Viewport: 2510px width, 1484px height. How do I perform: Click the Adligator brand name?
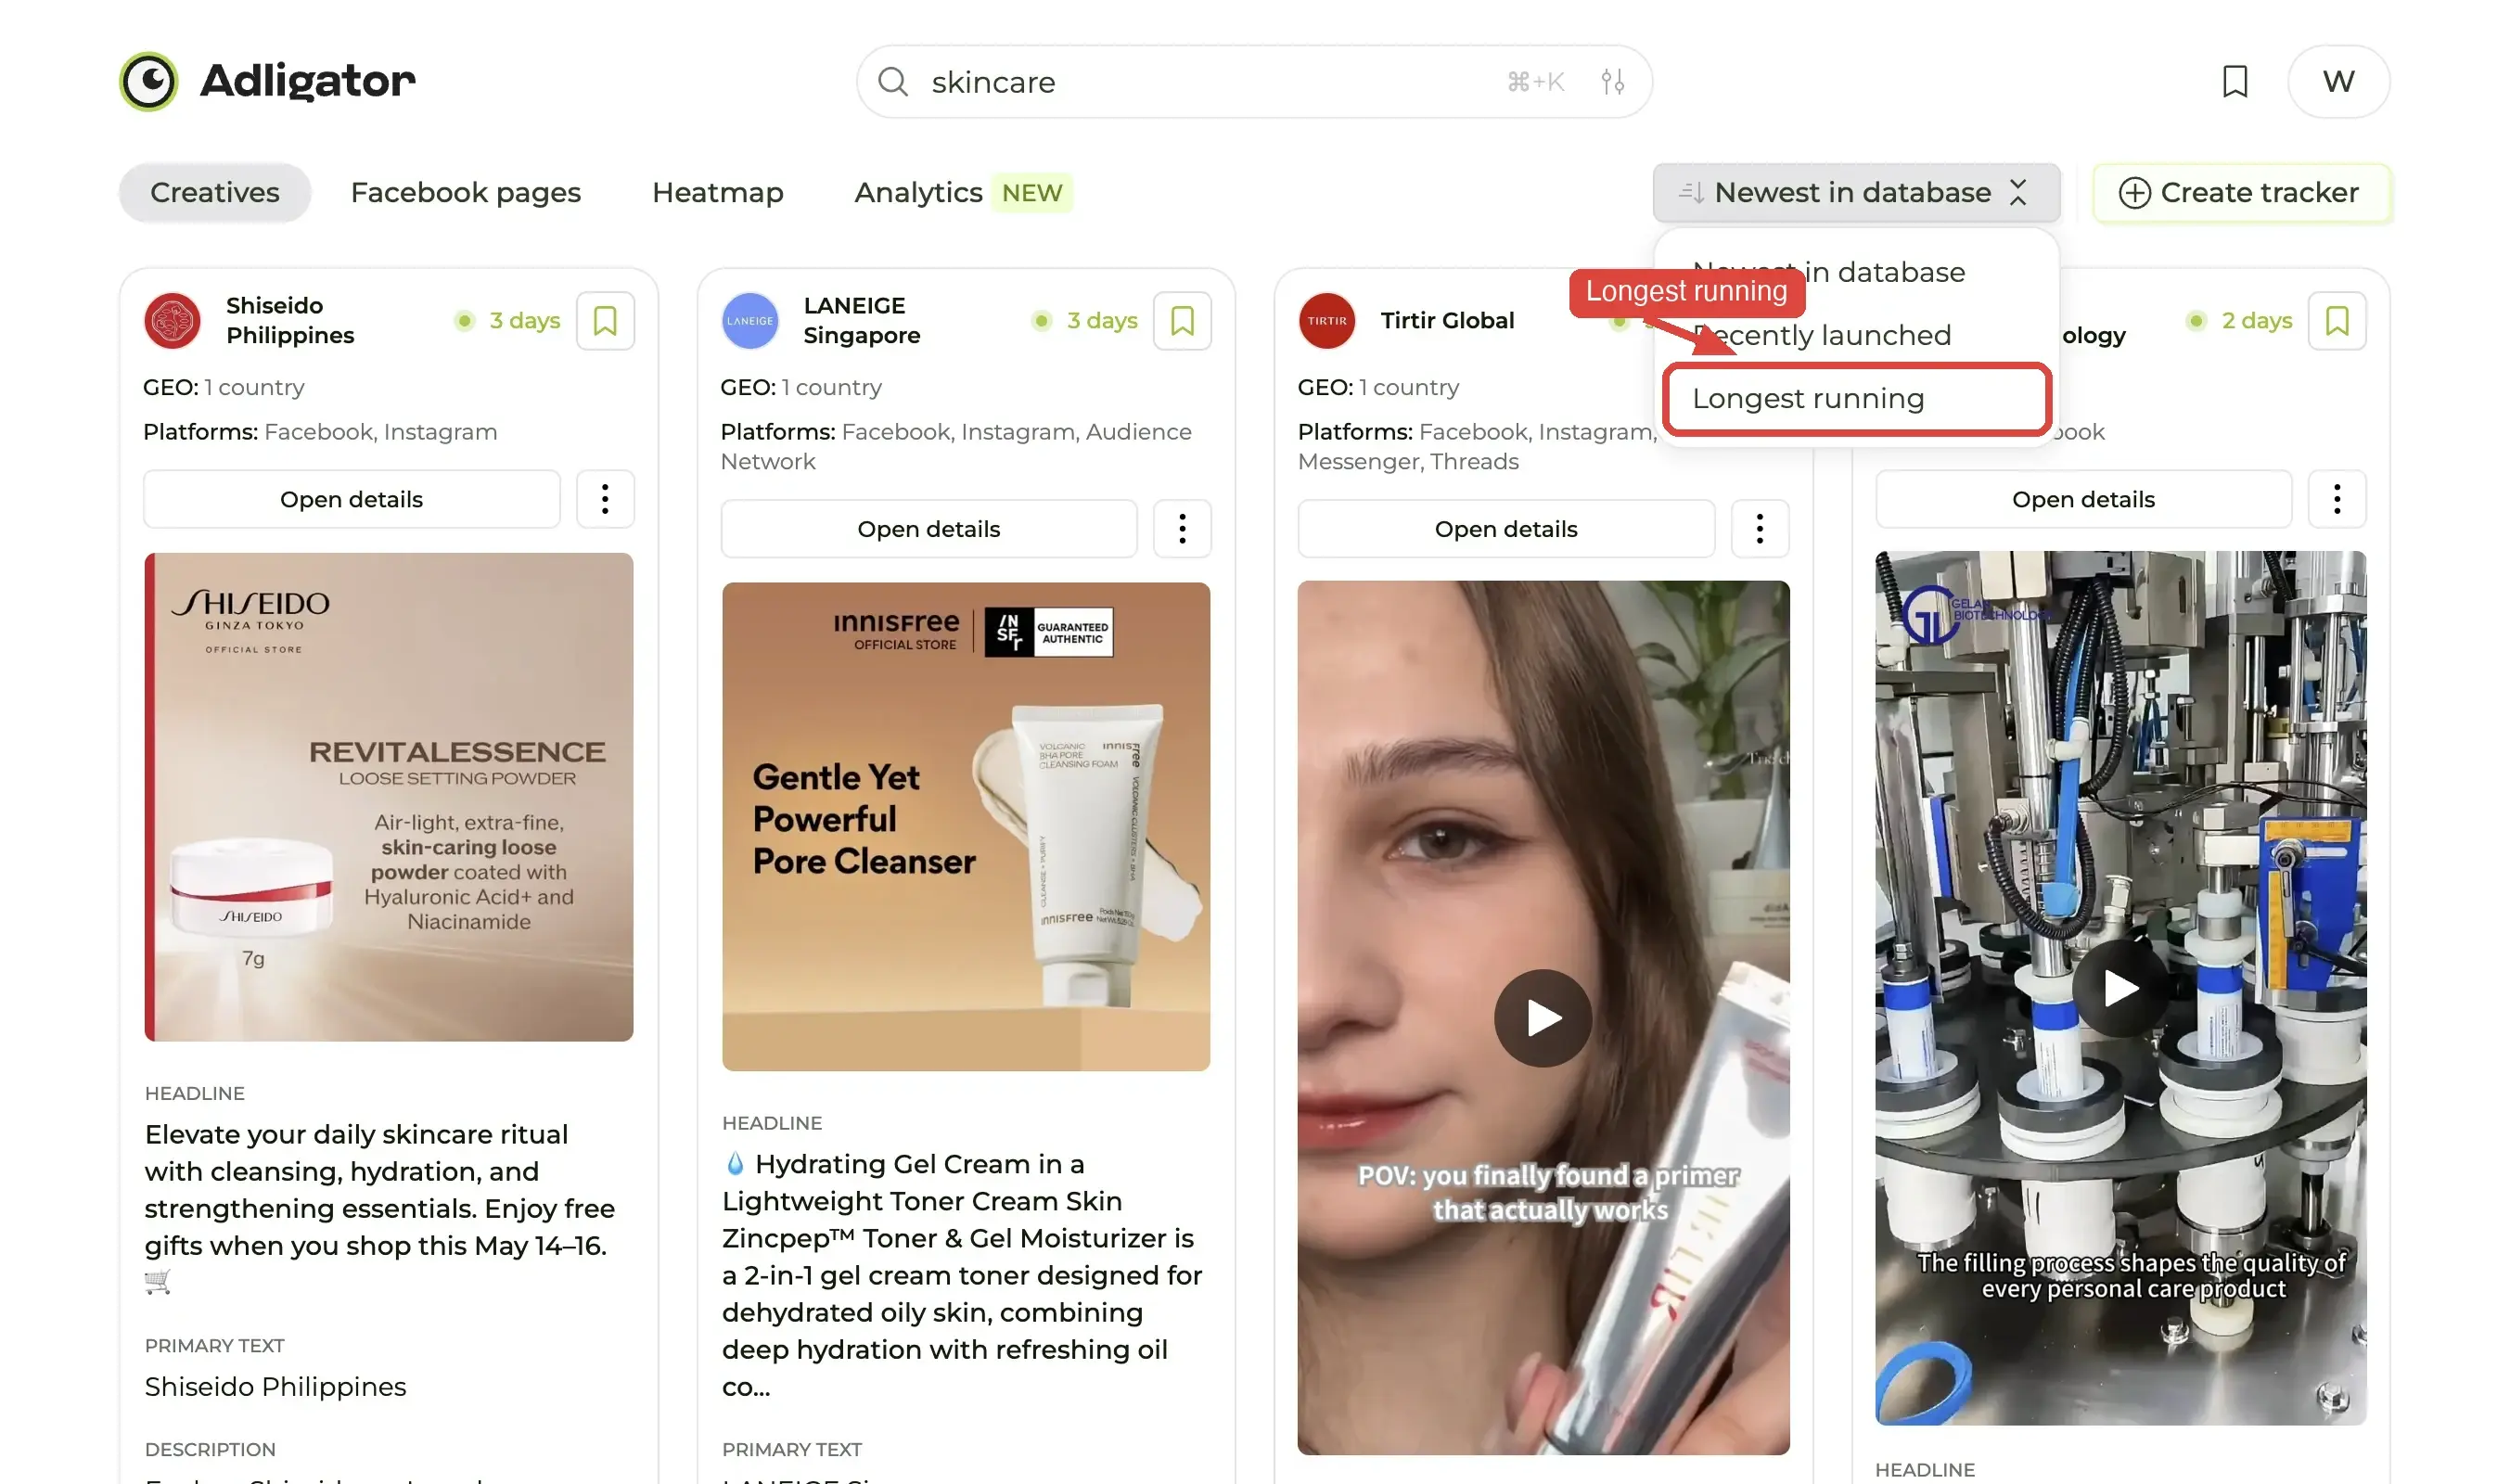308,81
